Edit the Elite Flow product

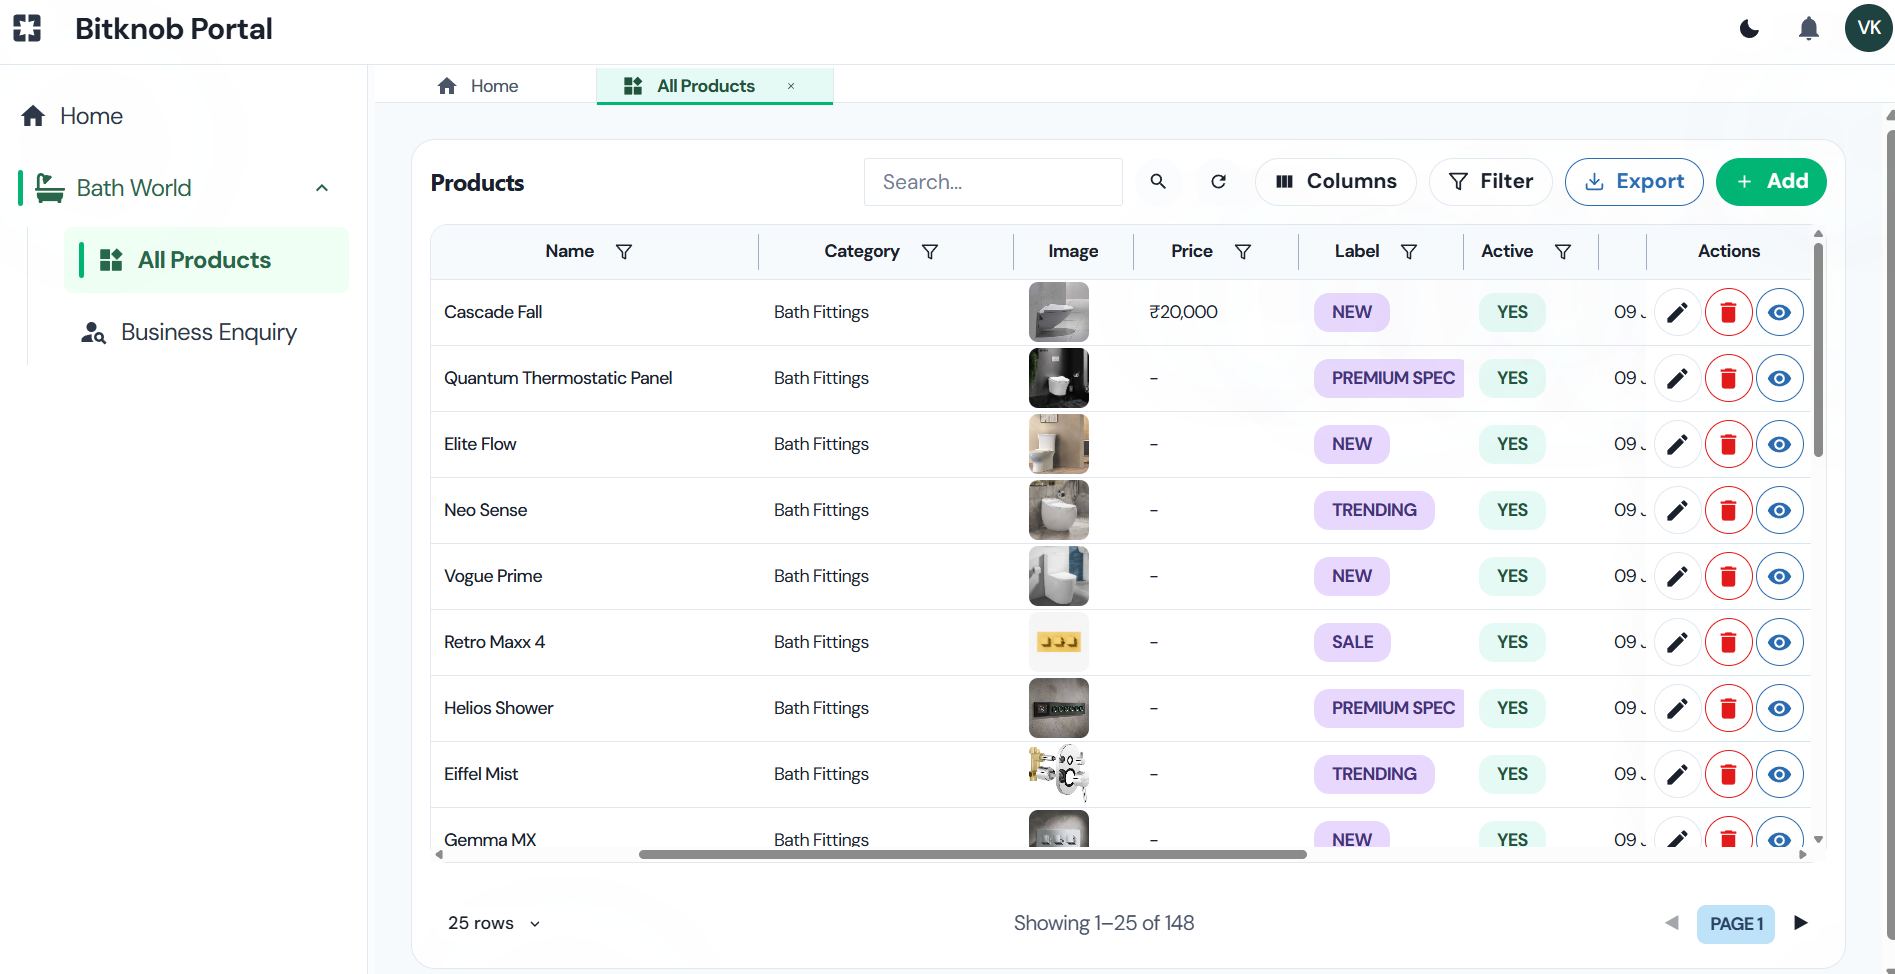(1678, 444)
